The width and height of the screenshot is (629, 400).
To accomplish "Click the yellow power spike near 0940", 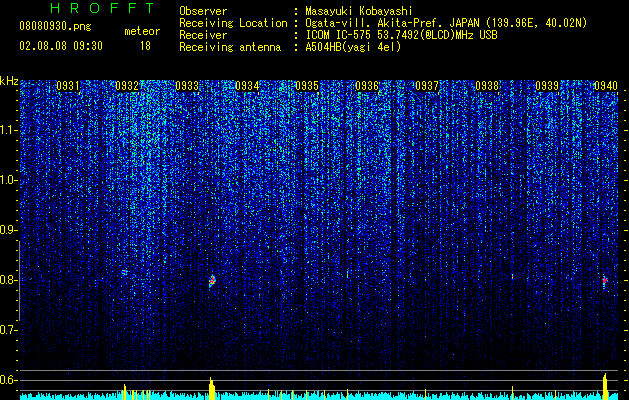I will (605, 386).
